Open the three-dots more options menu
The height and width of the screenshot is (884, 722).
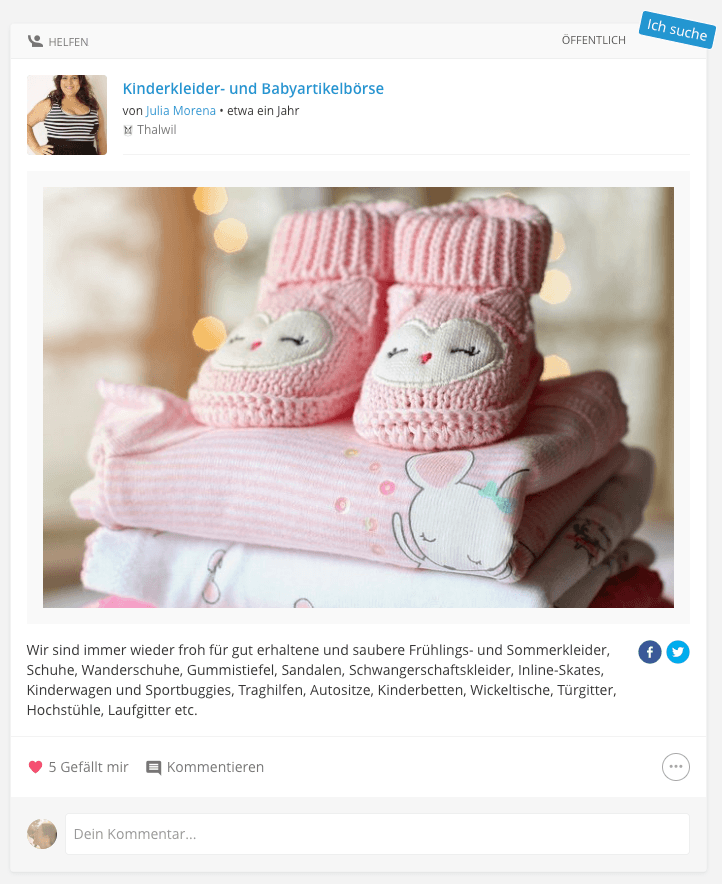coord(676,767)
